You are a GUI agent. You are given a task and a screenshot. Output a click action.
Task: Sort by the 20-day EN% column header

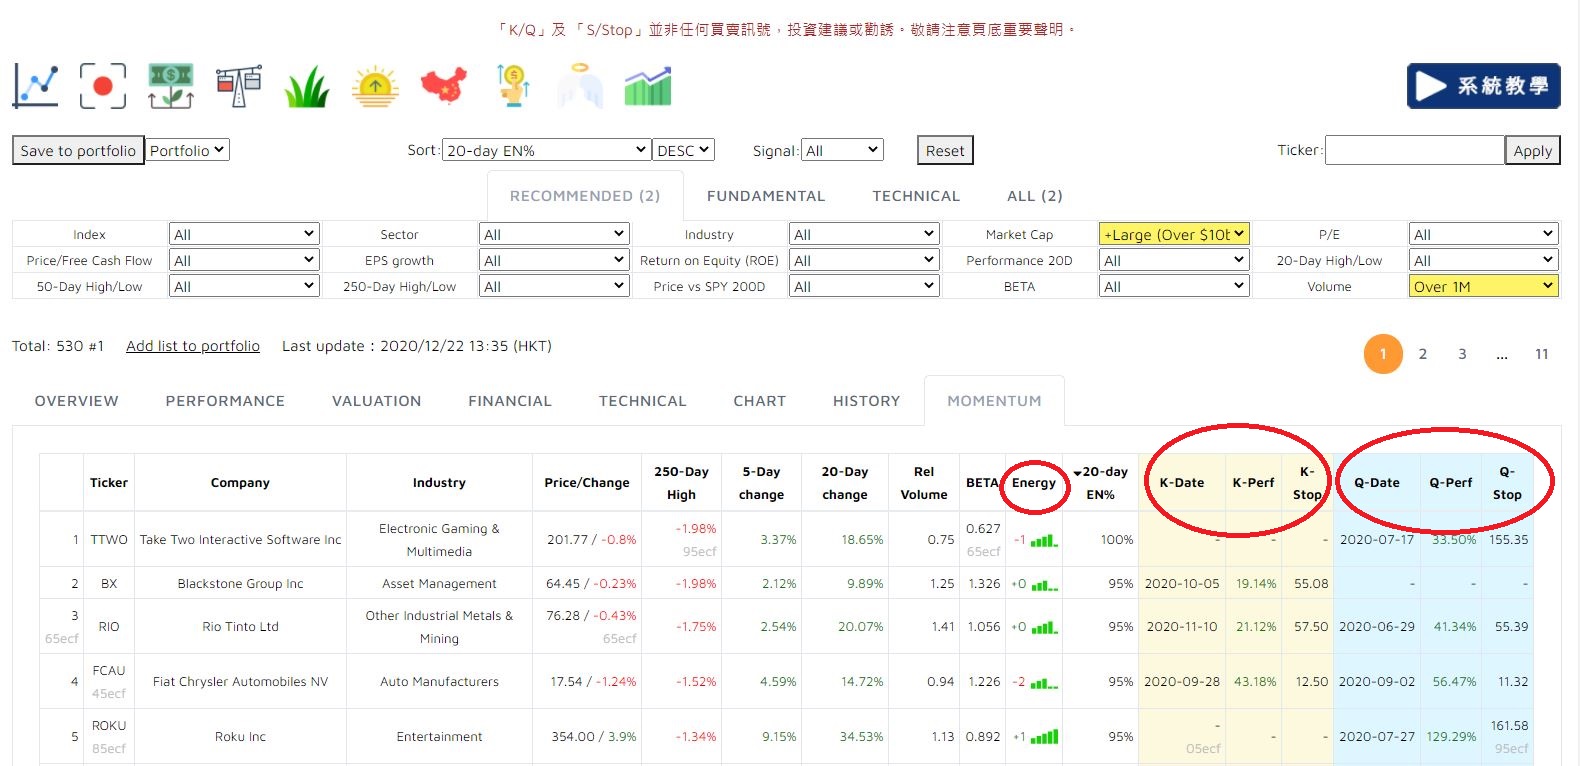tap(1100, 483)
